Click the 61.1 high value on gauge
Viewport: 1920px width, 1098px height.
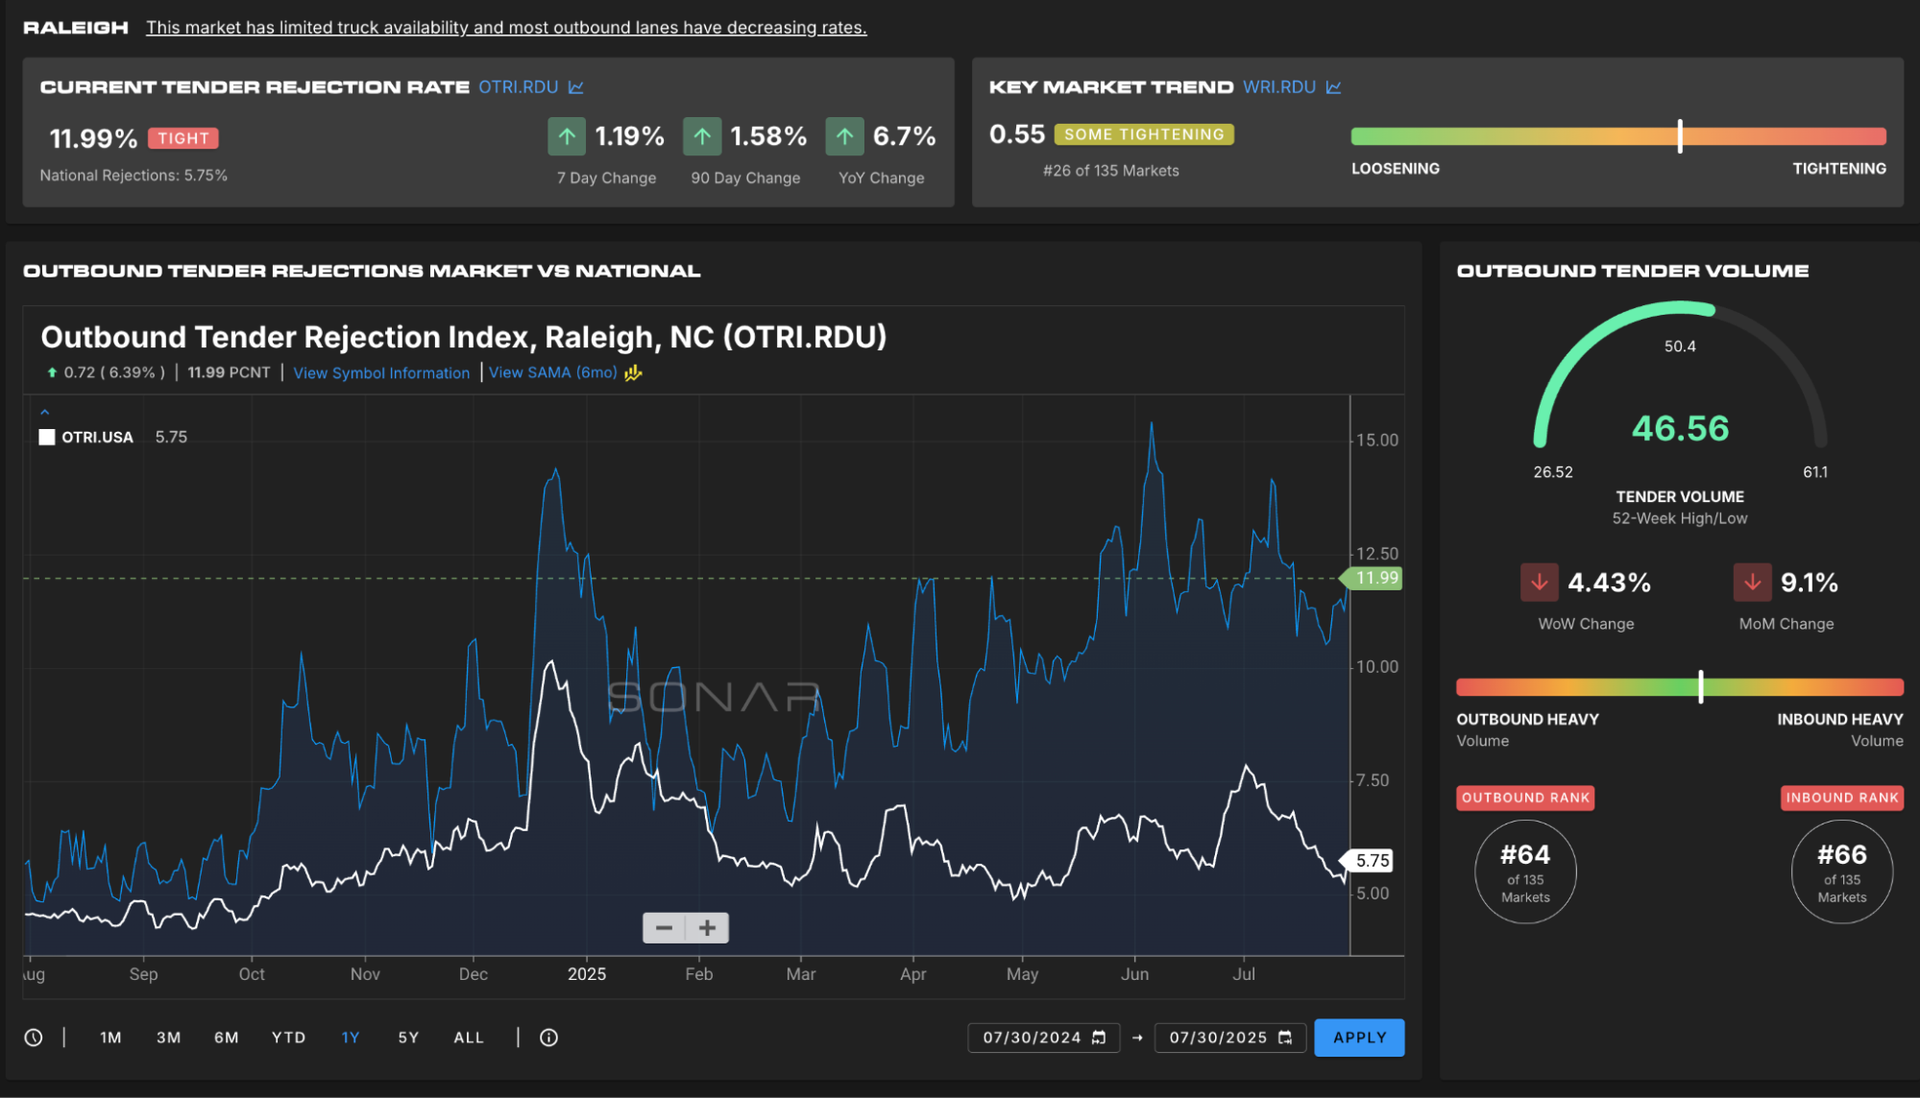coord(1815,472)
